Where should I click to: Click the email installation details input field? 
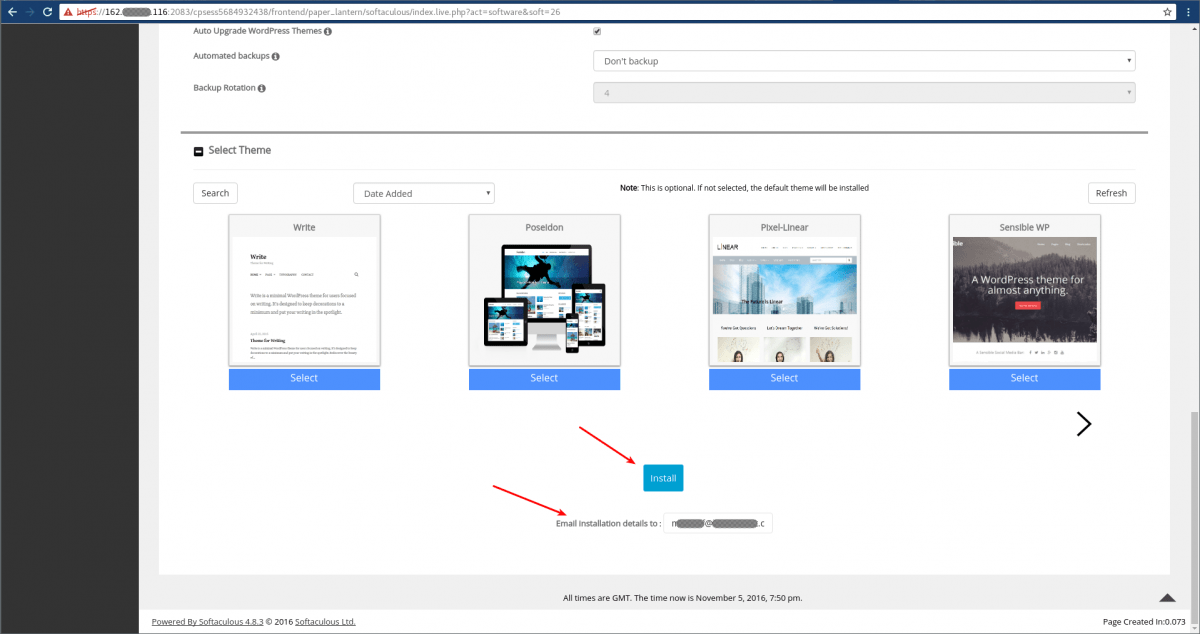(717, 522)
